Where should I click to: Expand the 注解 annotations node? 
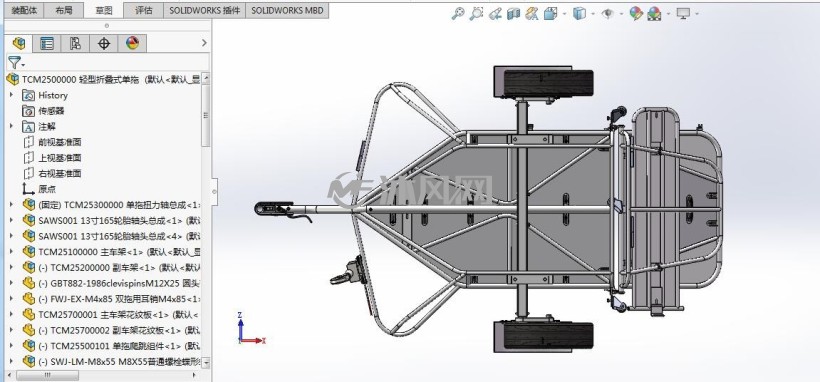[x=12, y=127]
